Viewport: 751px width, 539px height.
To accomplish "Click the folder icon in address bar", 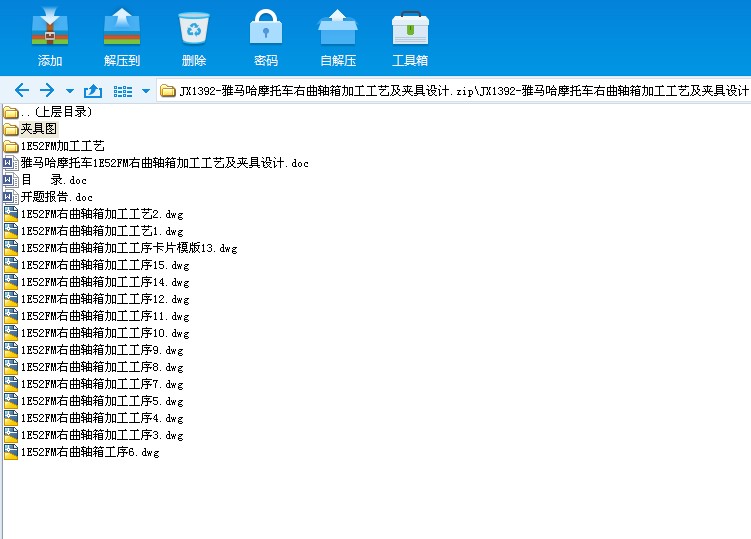I will pos(167,91).
